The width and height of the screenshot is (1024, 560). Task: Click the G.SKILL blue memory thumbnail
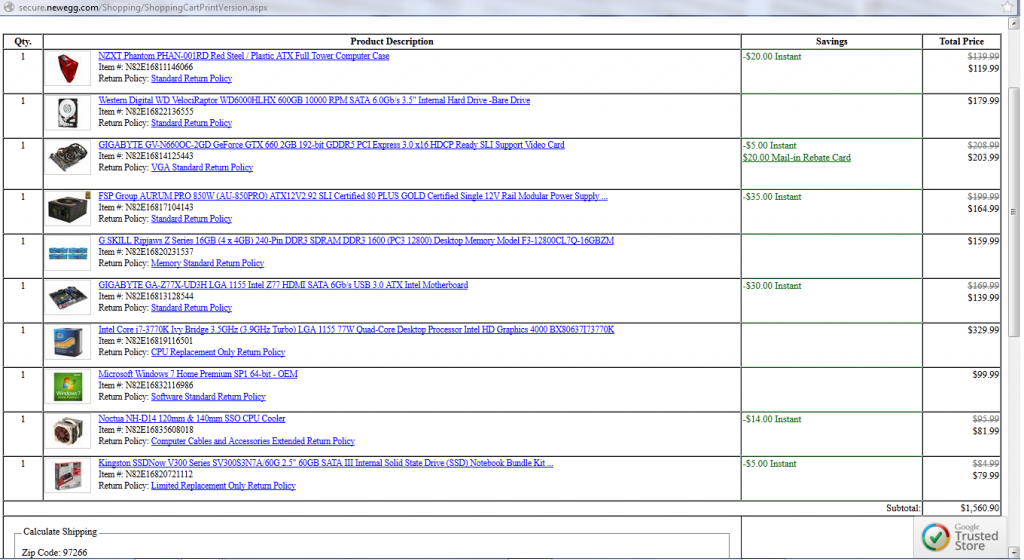68,254
